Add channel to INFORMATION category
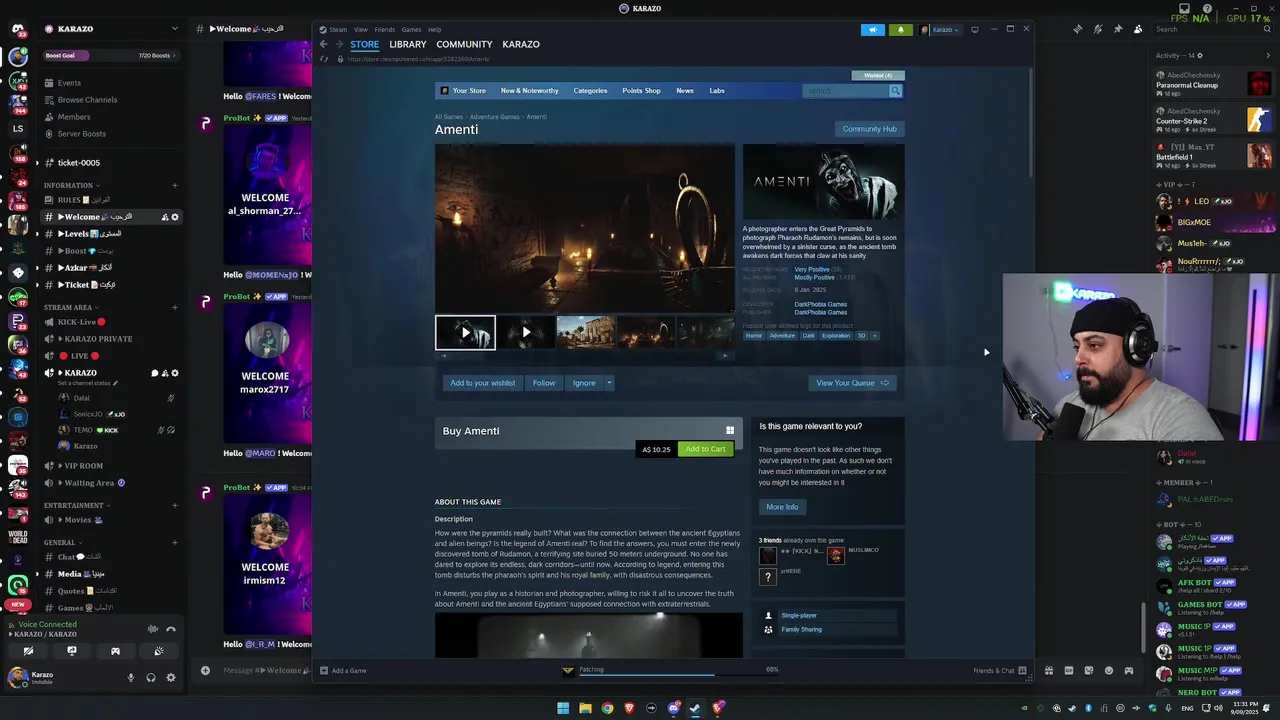The image size is (1280, 720). coord(174,185)
